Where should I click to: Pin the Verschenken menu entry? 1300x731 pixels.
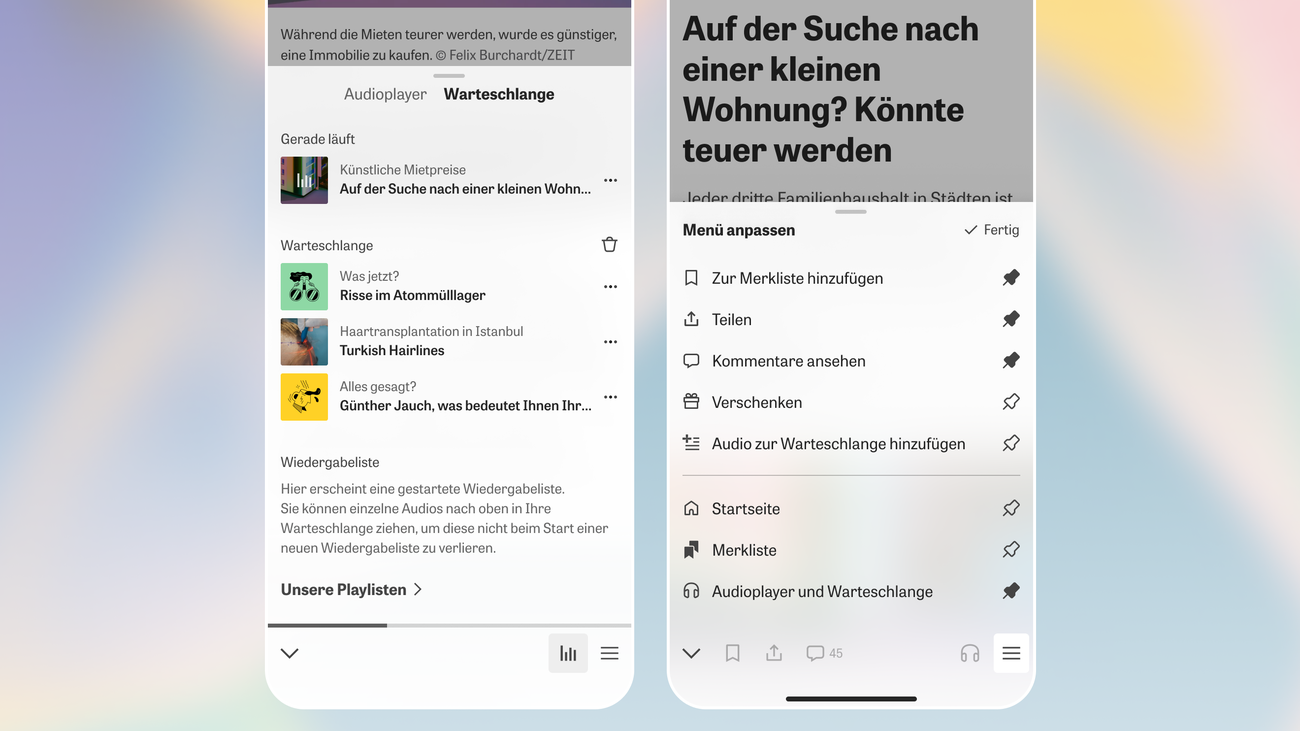[1011, 402]
